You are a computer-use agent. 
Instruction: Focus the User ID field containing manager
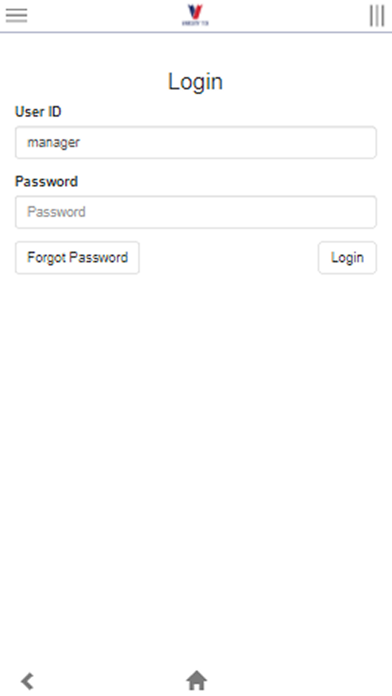point(196,142)
